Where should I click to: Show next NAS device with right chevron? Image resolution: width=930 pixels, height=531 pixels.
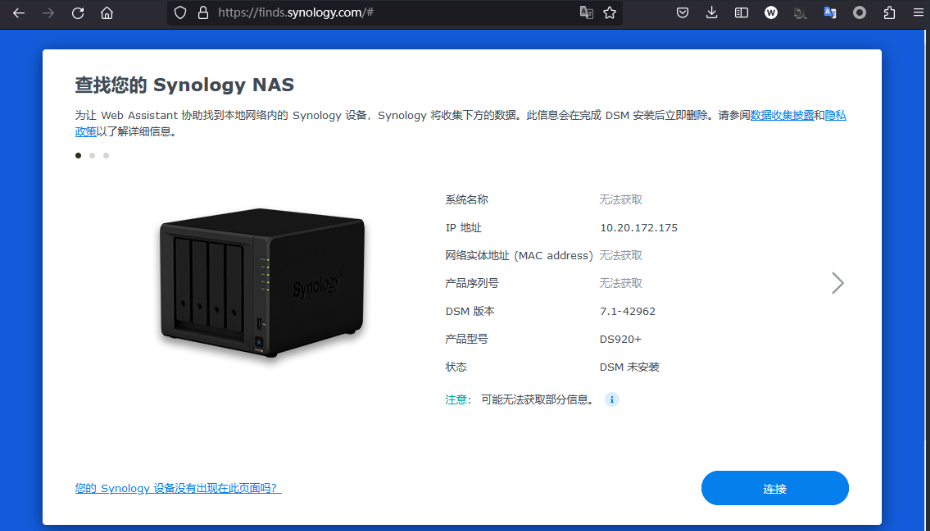pos(838,283)
